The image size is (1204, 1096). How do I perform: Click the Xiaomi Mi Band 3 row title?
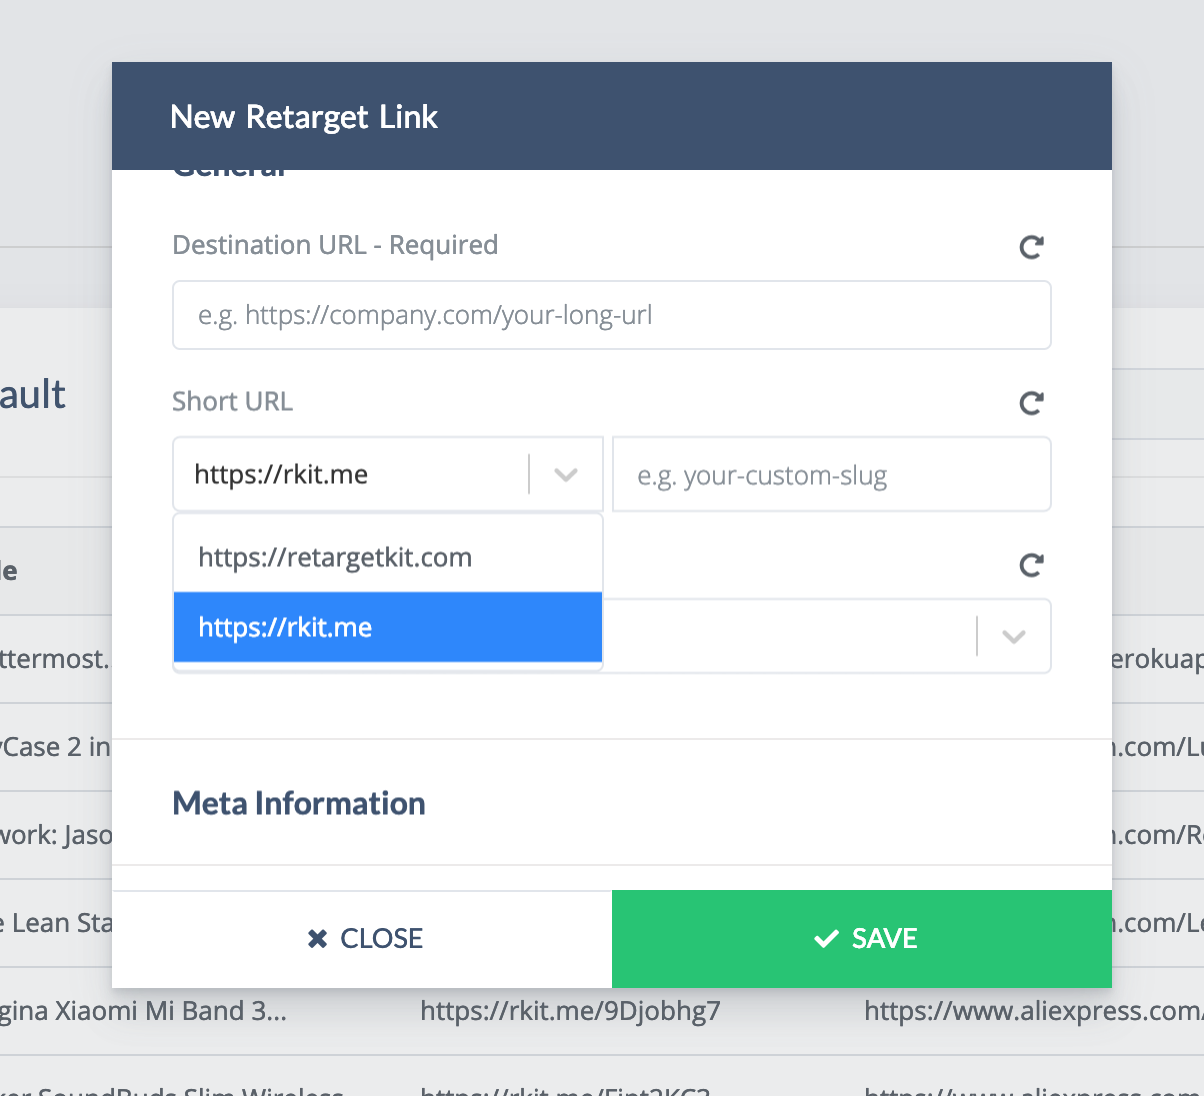point(143,1011)
